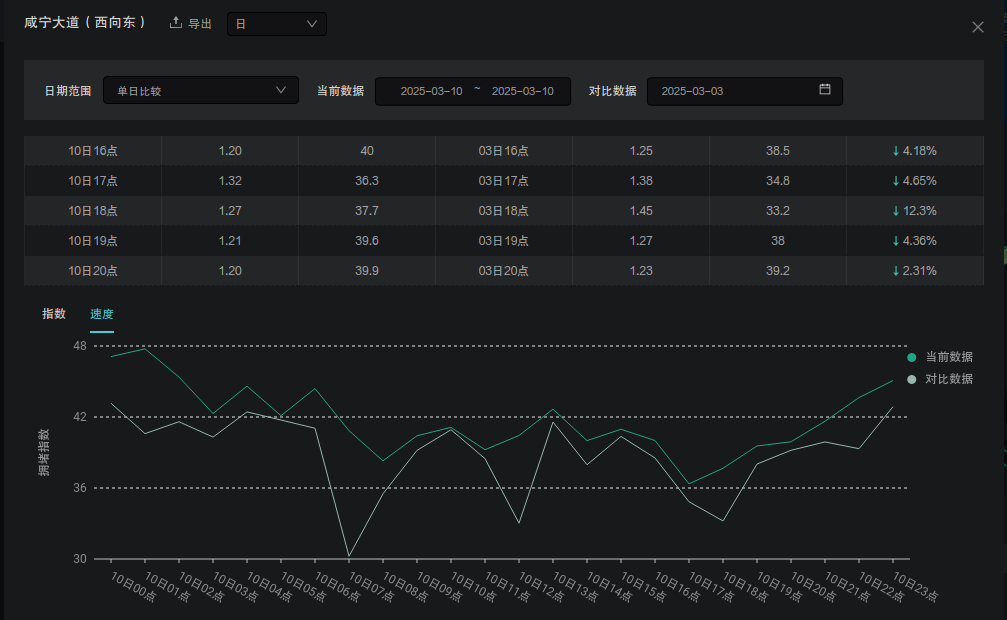Click comparison date 2025-03-03 field
Screen dimensions: 1007x620
click(692, 91)
